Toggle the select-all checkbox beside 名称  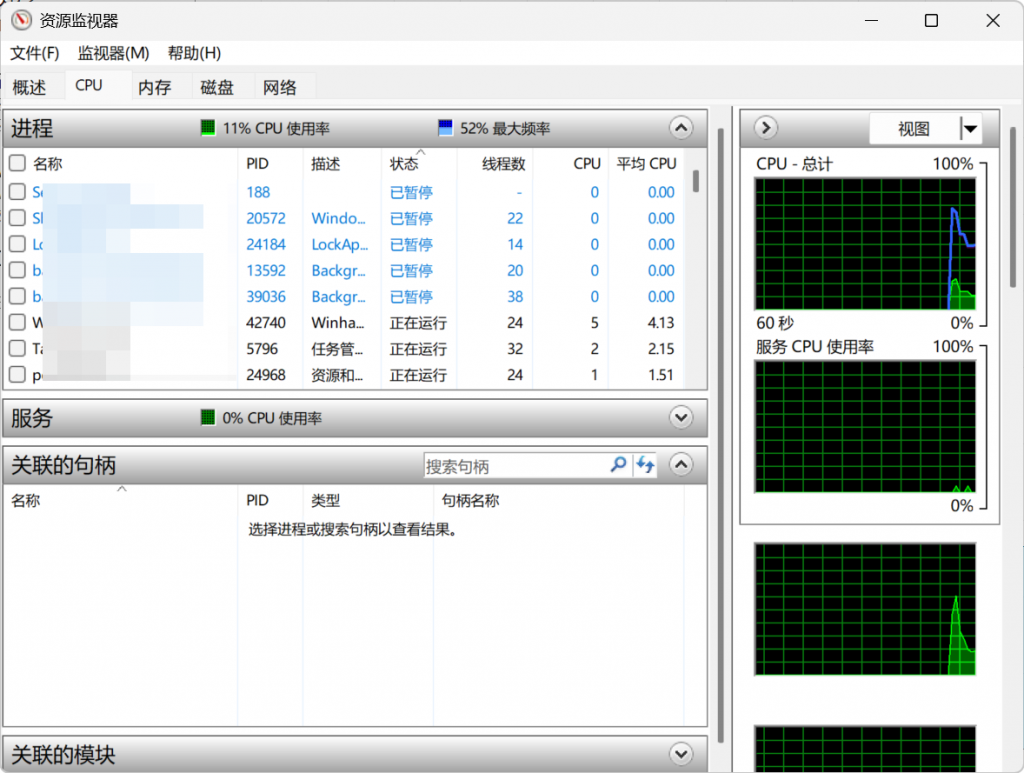(x=18, y=163)
